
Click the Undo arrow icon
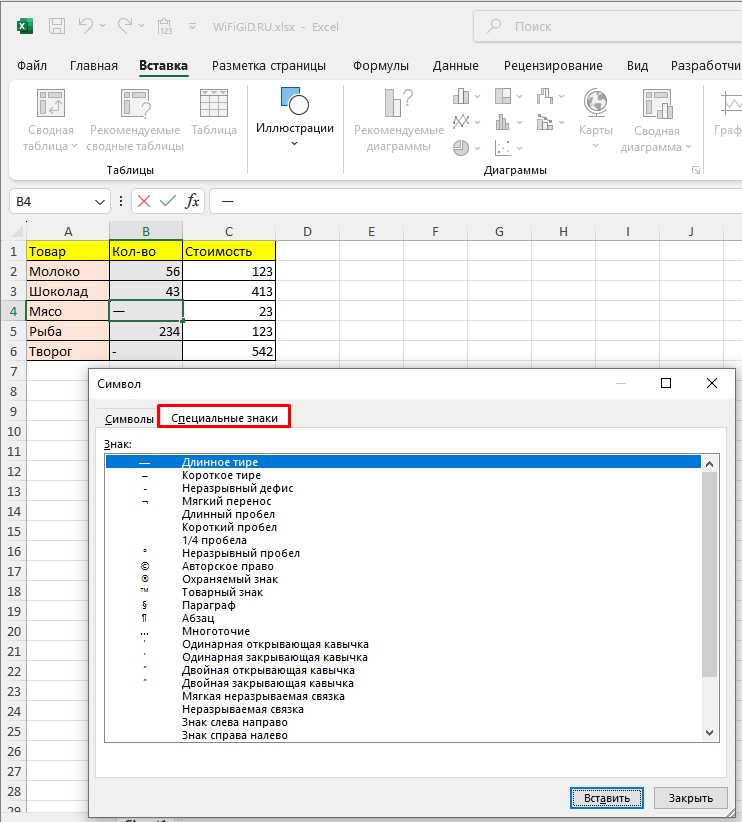[x=85, y=26]
